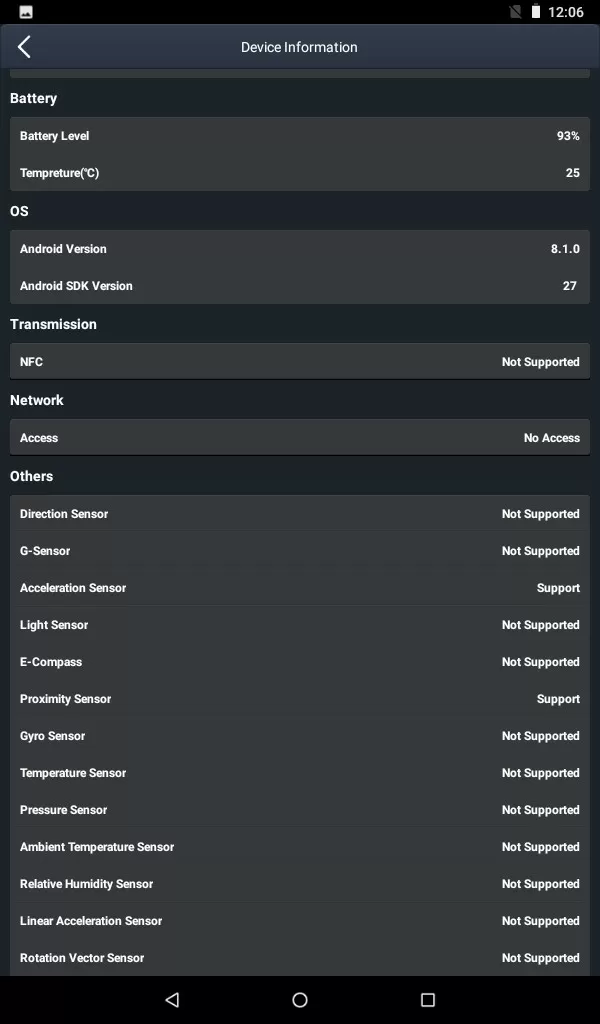Tap the Android back navigation triangle
This screenshot has height=1024, width=600.
pos(172,1000)
